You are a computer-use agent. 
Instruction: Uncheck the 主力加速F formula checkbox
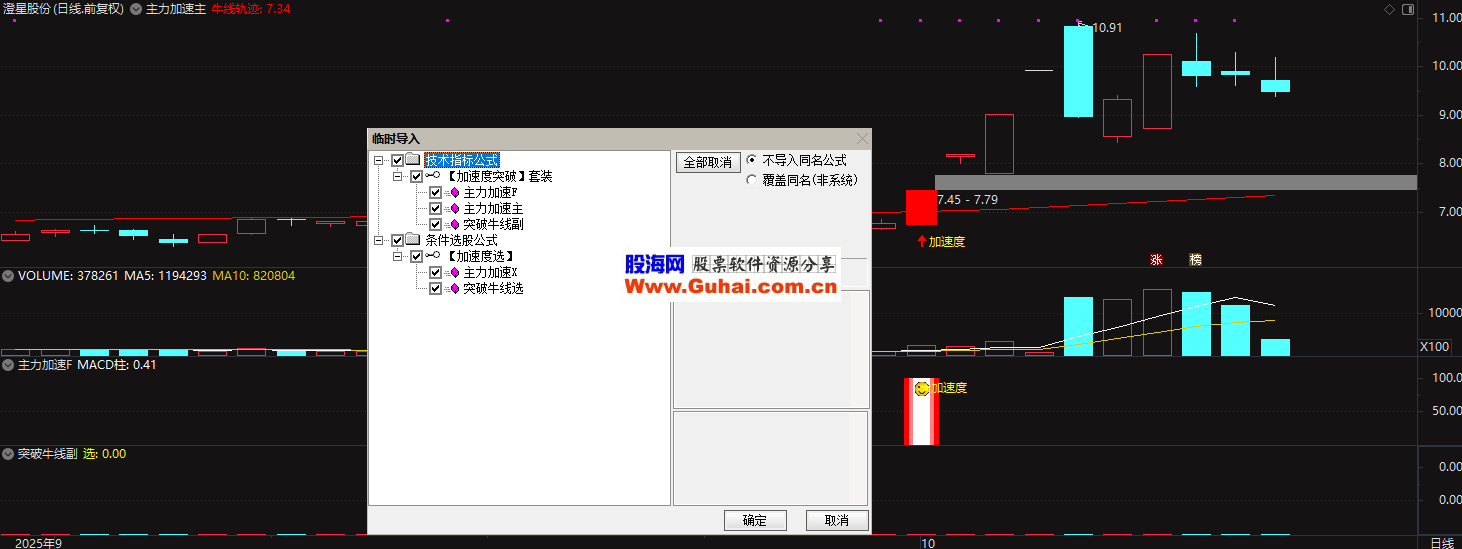[435, 192]
